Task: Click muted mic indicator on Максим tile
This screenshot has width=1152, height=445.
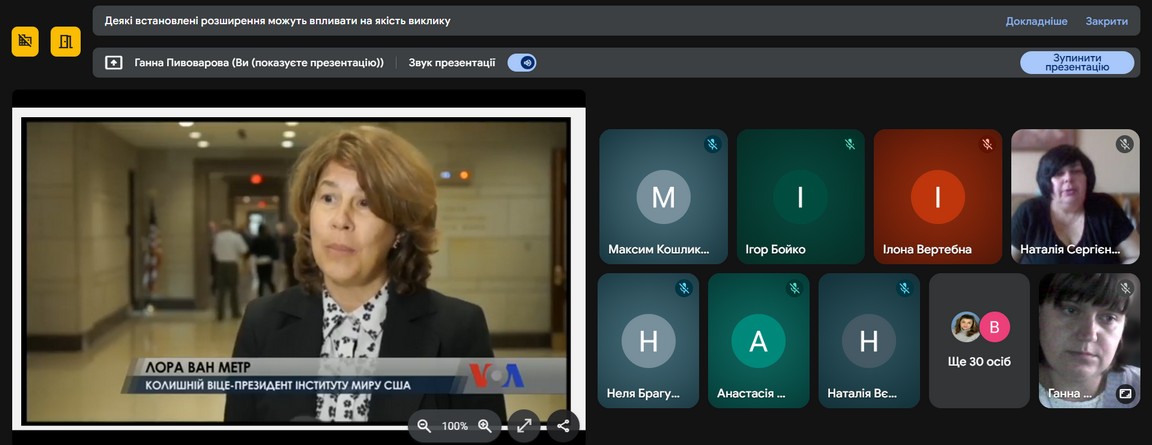Action: [x=712, y=144]
